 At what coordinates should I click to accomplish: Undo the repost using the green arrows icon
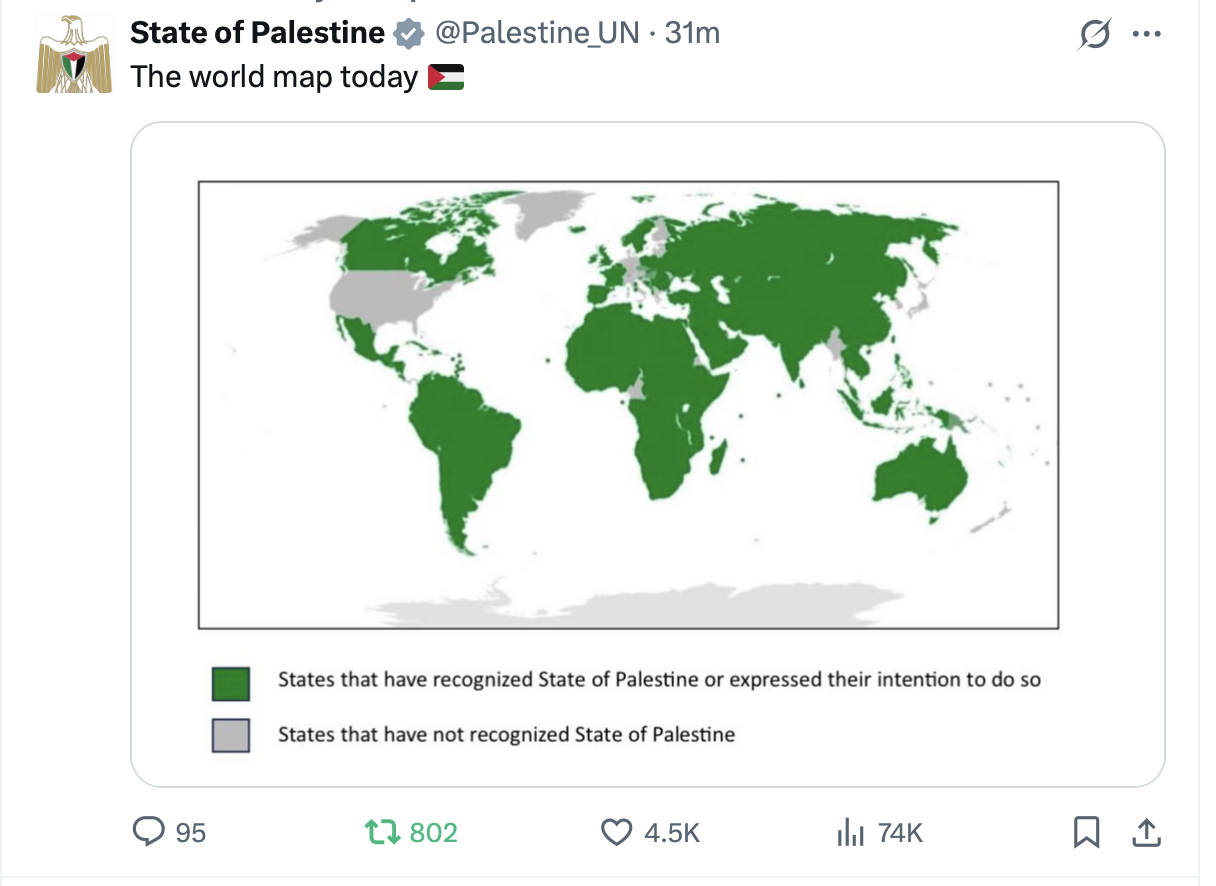coord(381,831)
